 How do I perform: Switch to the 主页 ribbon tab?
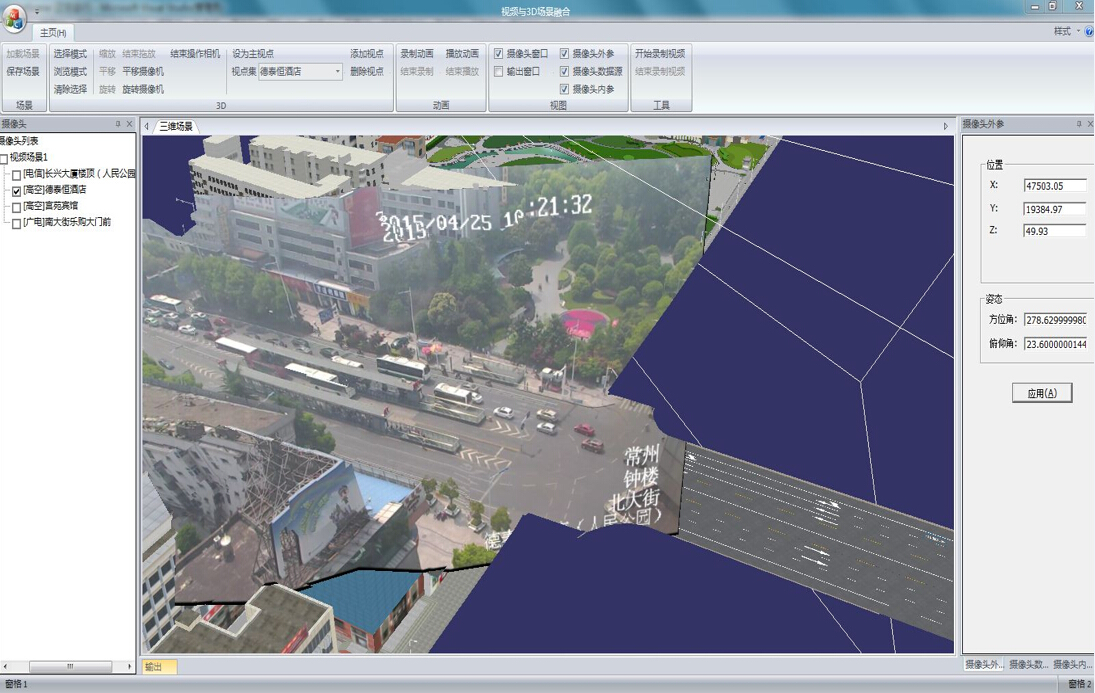coord(52,33)
